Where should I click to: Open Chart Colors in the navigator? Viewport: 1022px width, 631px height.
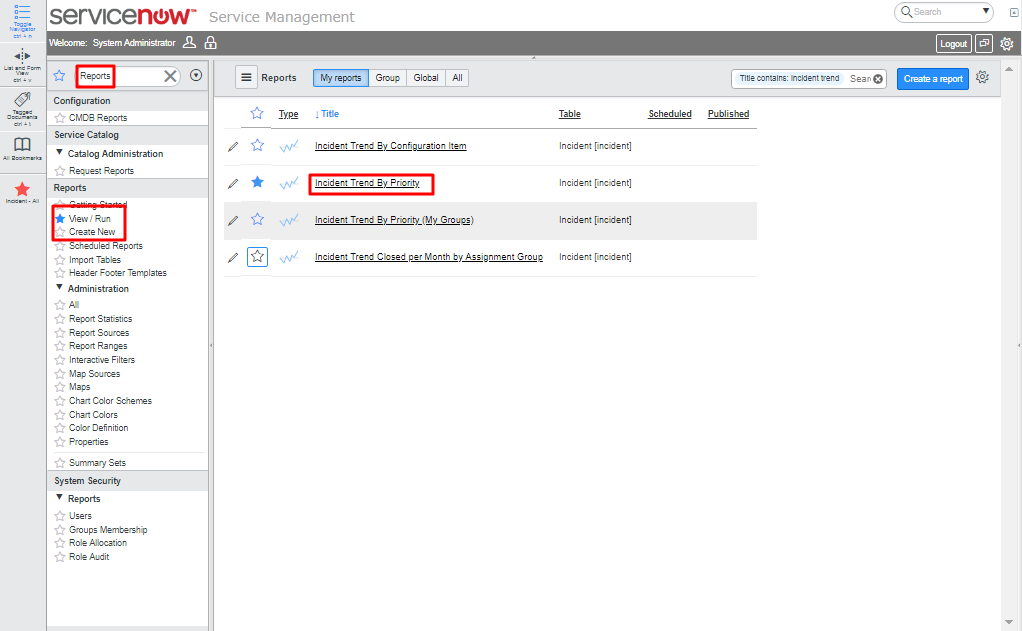coord(93,414)
